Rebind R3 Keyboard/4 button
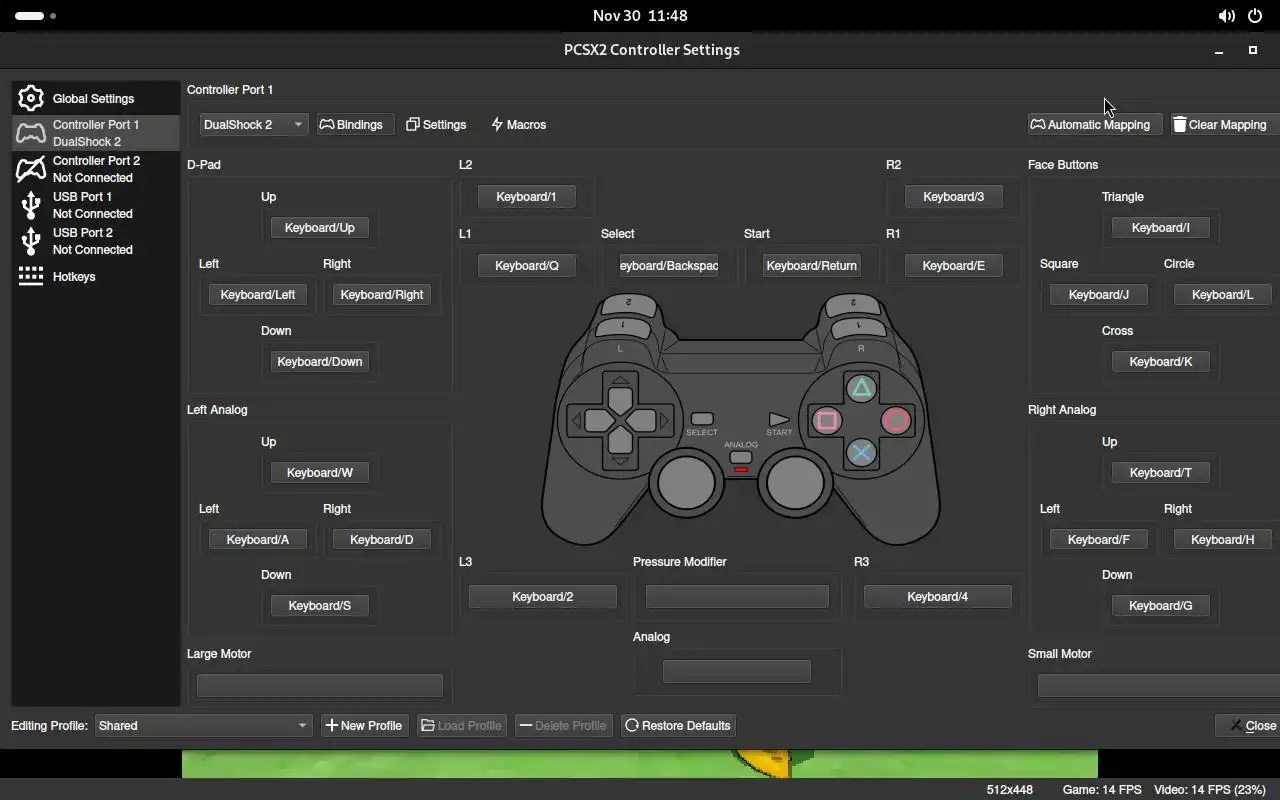The image size is (1280, 800). click(x=938, y=597)
